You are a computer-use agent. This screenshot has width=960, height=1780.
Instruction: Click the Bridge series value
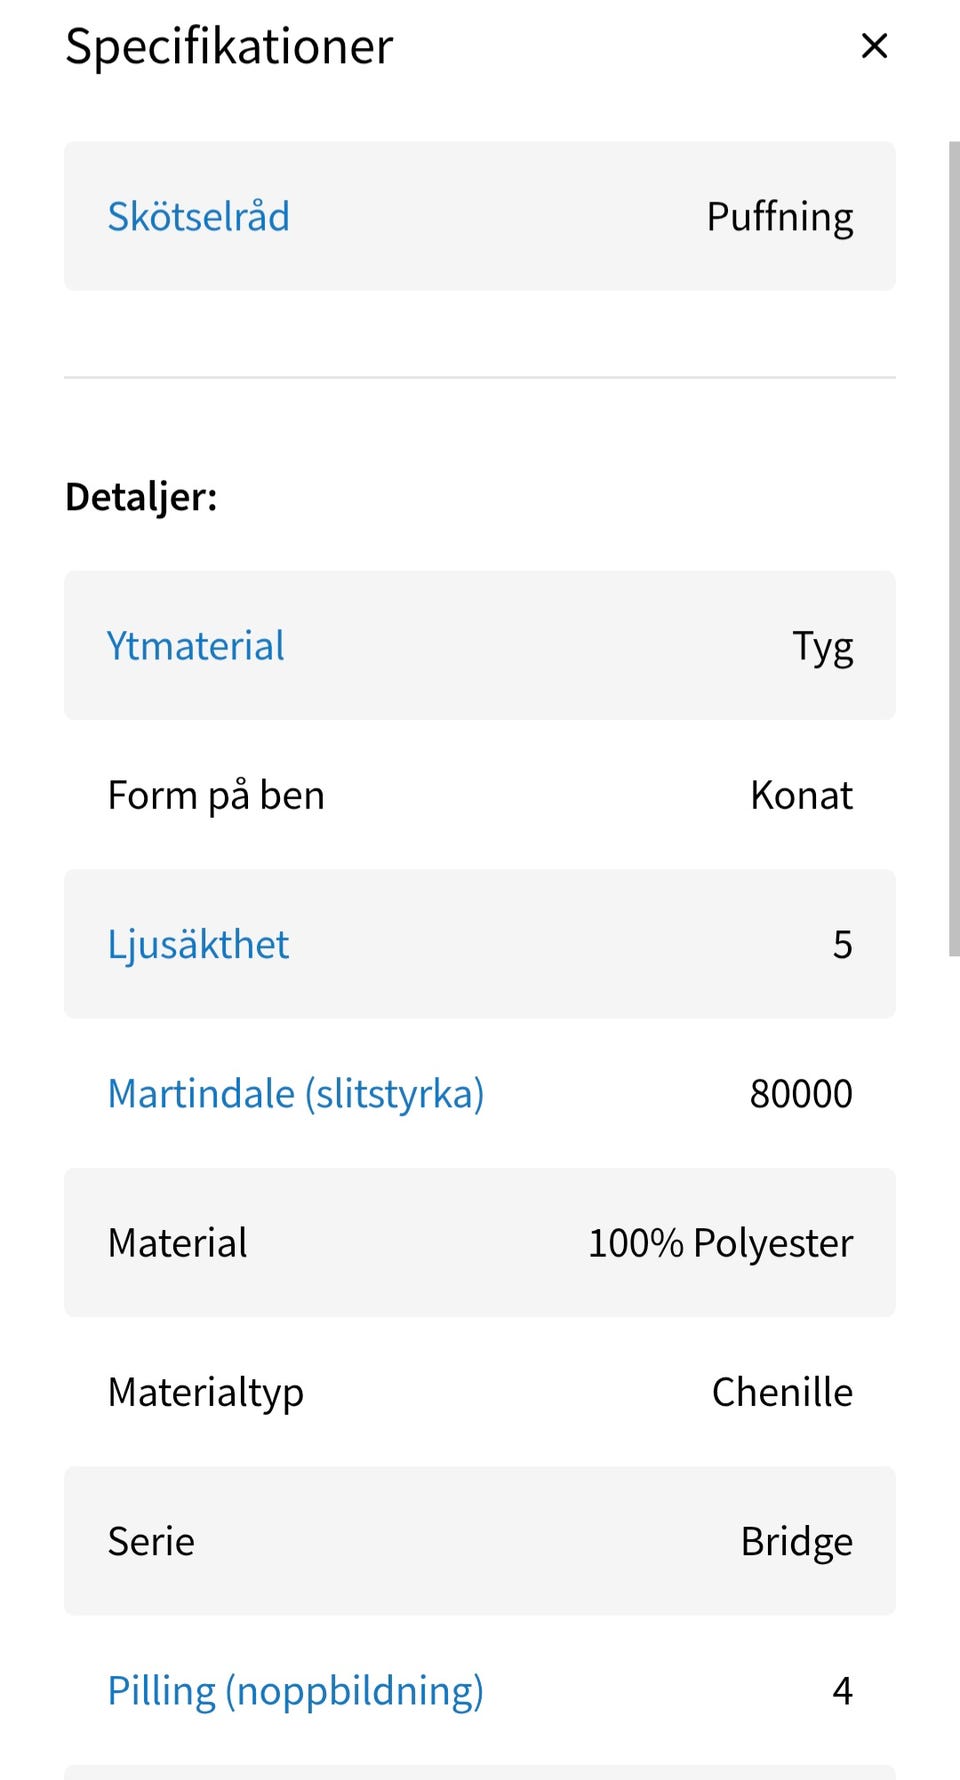tap(796, 1541)
